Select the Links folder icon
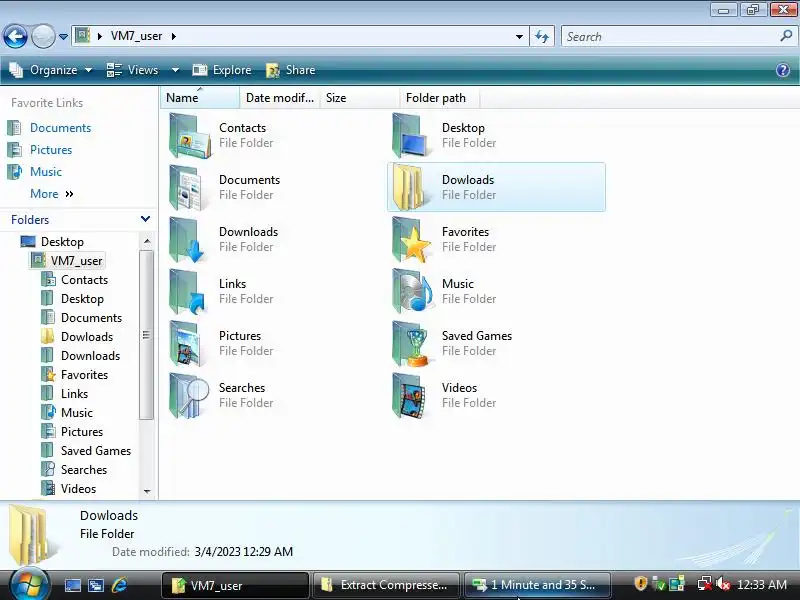Image resolution: width=800 pixels, height=600 pixels. (x=187, y=292)
